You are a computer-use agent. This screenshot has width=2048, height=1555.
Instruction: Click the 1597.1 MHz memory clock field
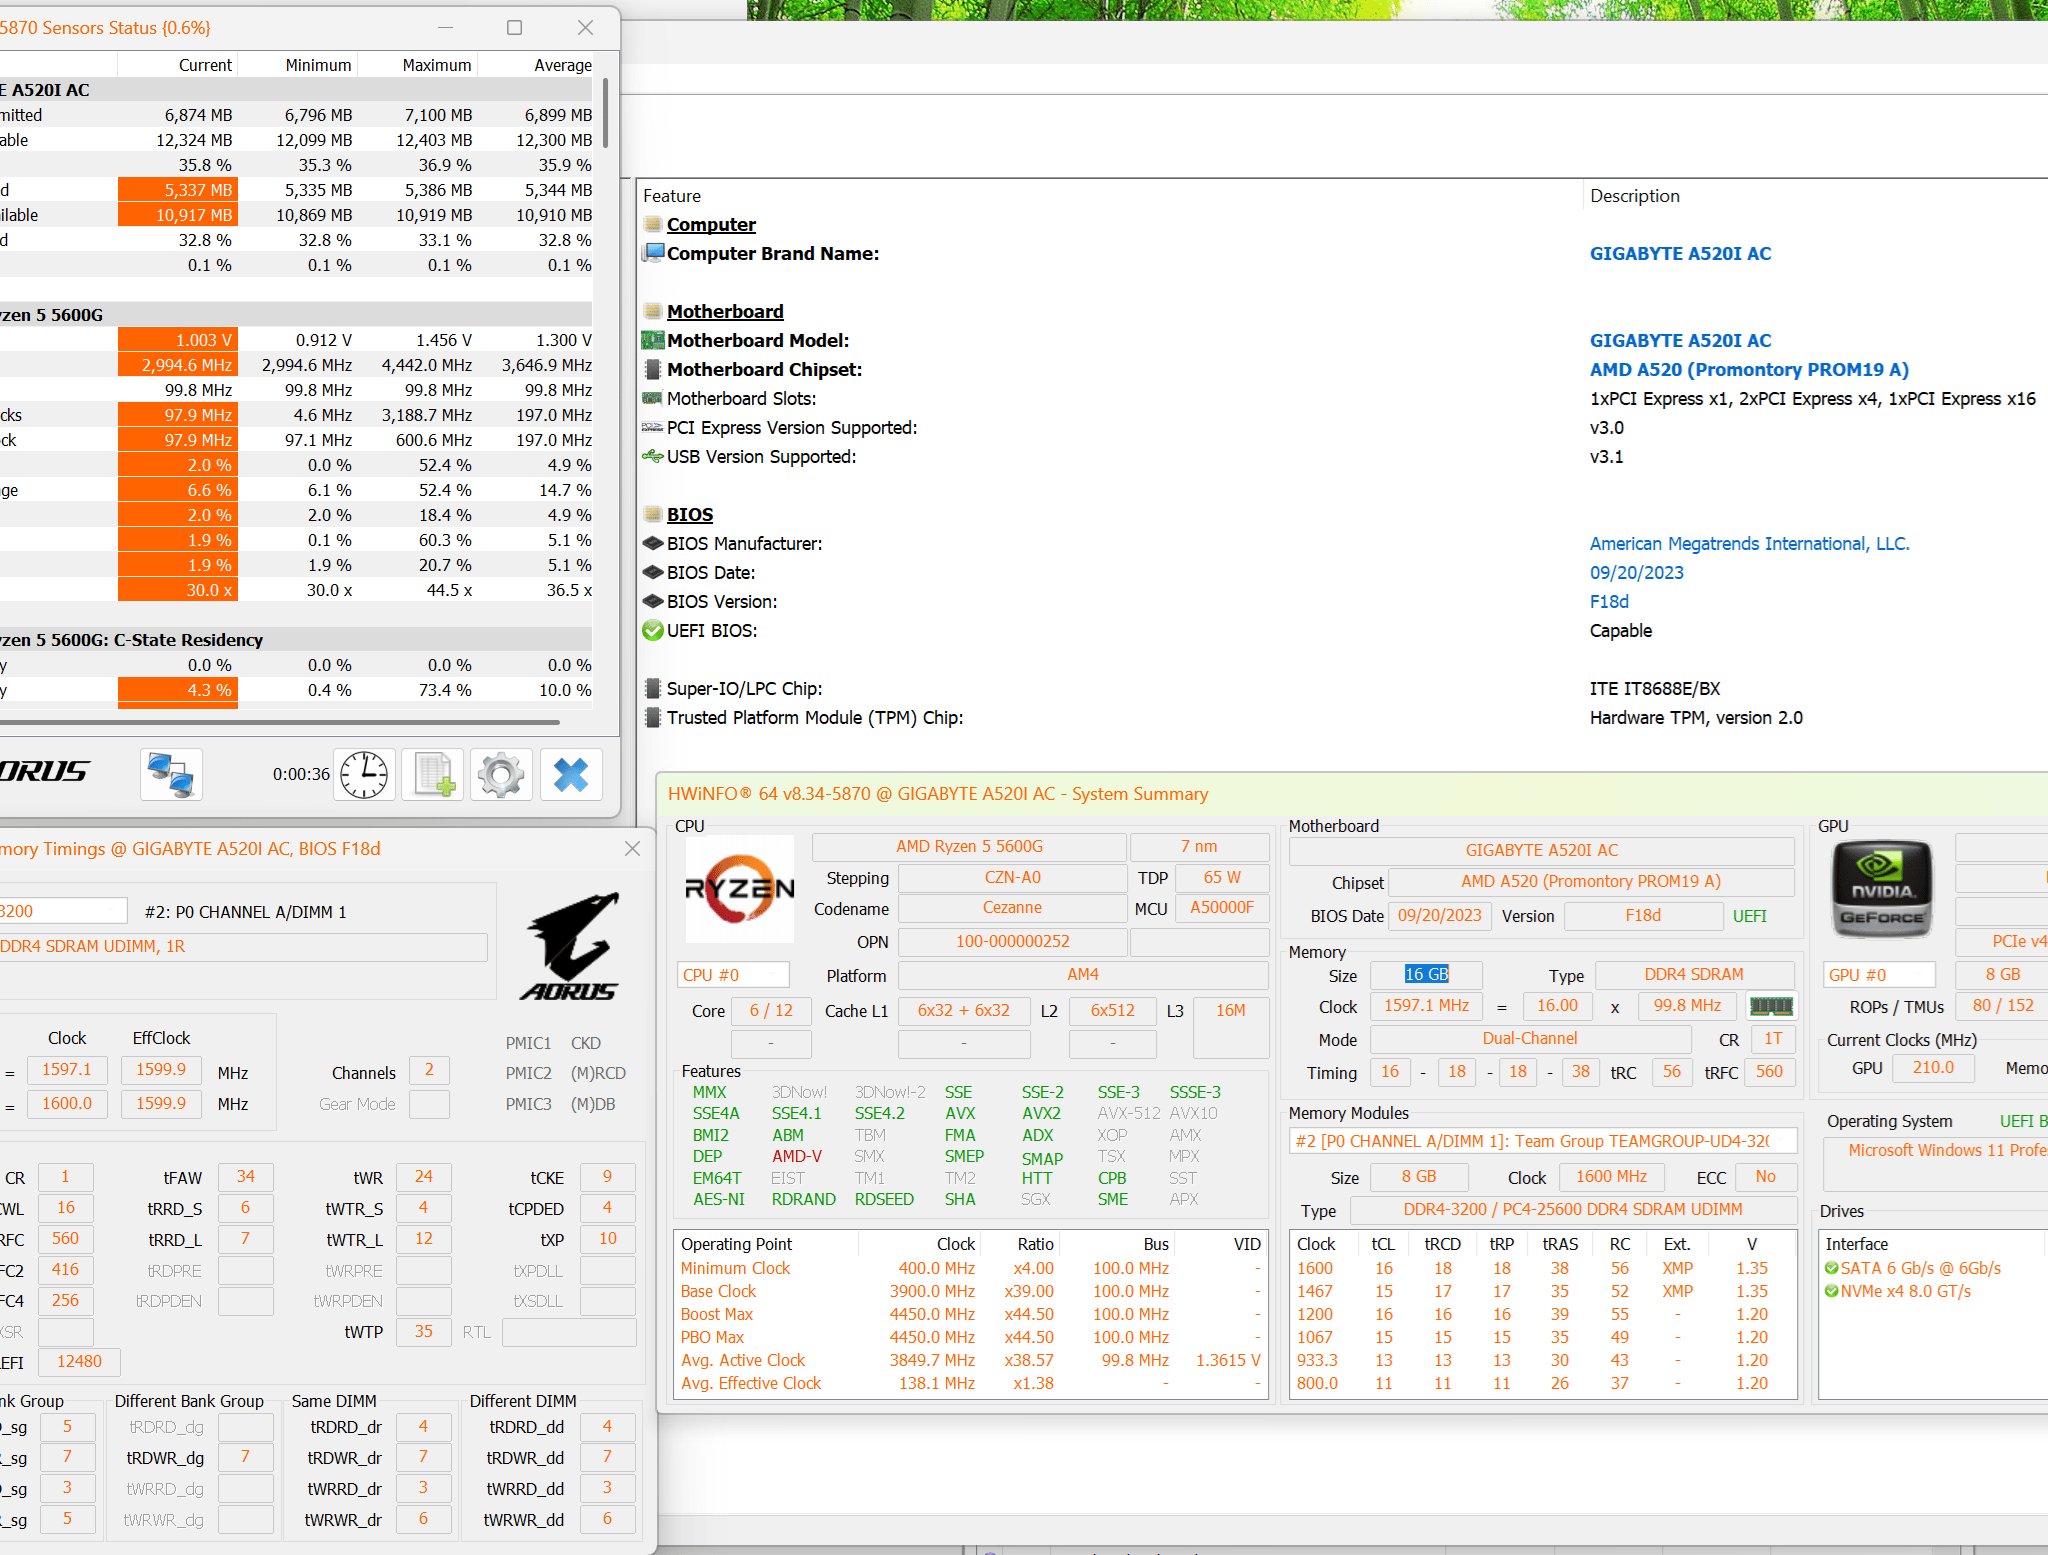1426,1006
